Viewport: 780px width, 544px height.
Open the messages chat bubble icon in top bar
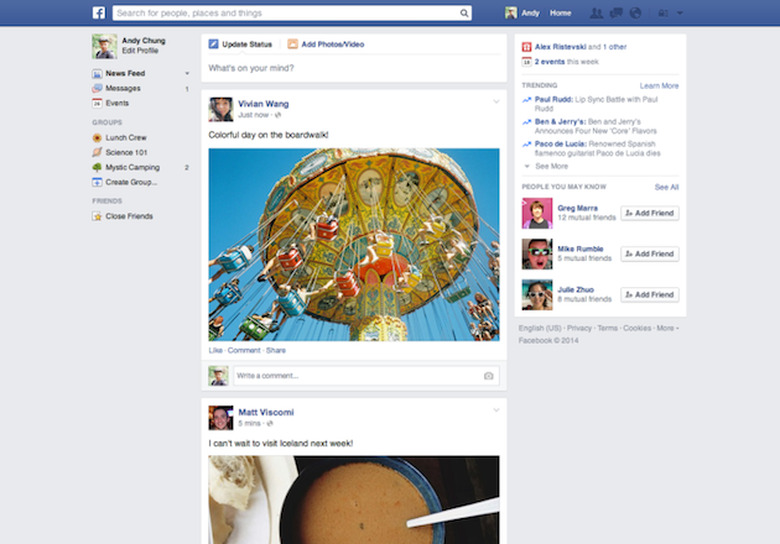pyautogui.click(x=616, y=13)
